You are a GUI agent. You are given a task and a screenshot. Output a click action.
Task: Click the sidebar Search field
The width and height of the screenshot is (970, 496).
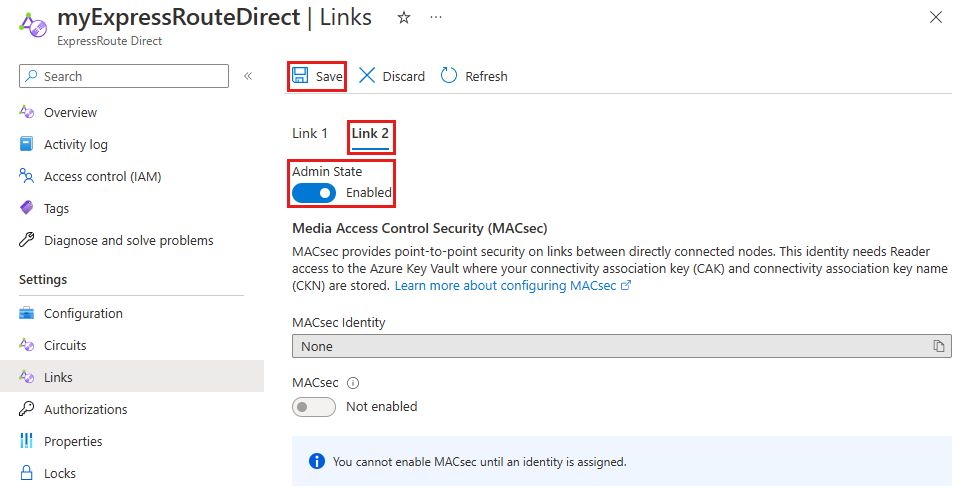click(x=130, y=76)
